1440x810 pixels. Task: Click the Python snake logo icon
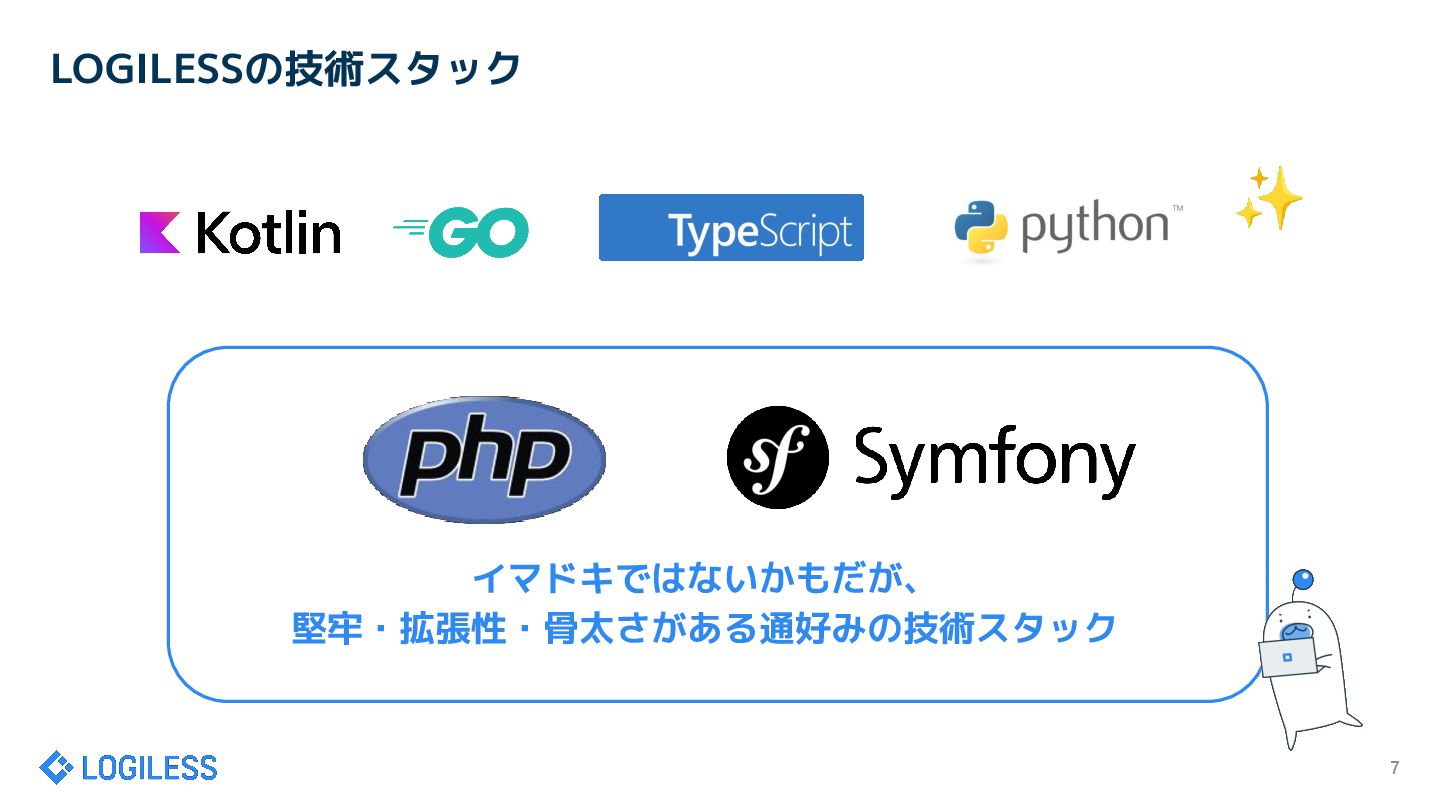tap(980, 228)
